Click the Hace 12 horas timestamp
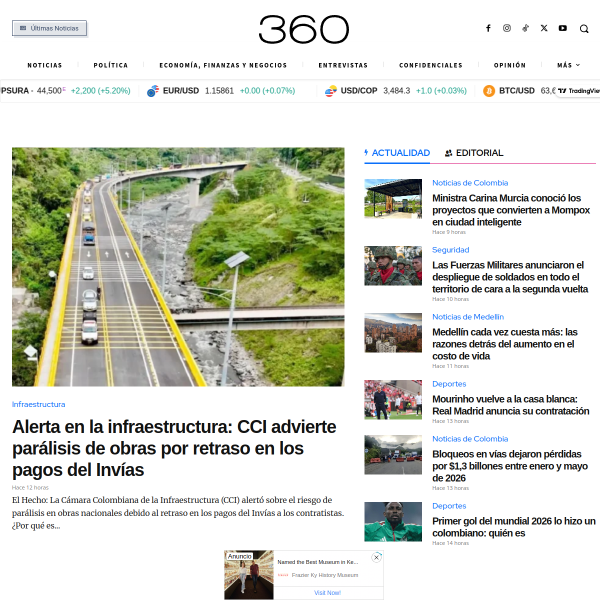This screenshot has width=600, height=600. pyautogui.click(x=30, y=488)
